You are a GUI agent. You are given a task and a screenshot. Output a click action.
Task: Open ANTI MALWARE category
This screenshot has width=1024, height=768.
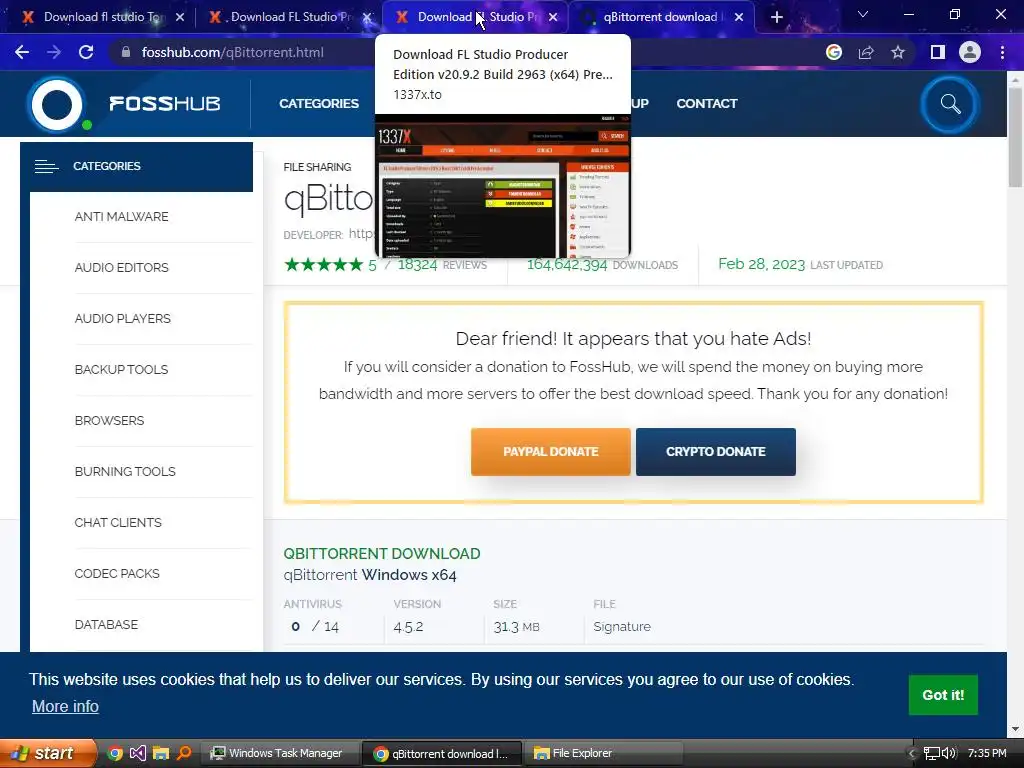point(121,217)
